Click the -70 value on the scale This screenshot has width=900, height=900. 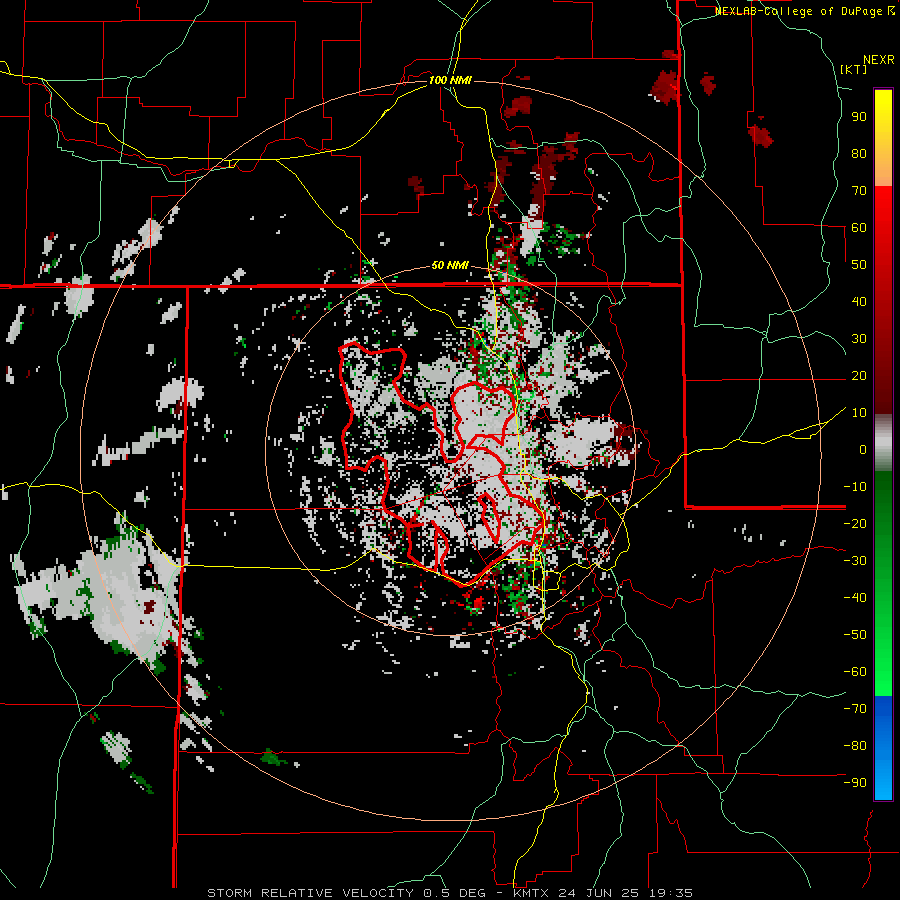[855, 709]
